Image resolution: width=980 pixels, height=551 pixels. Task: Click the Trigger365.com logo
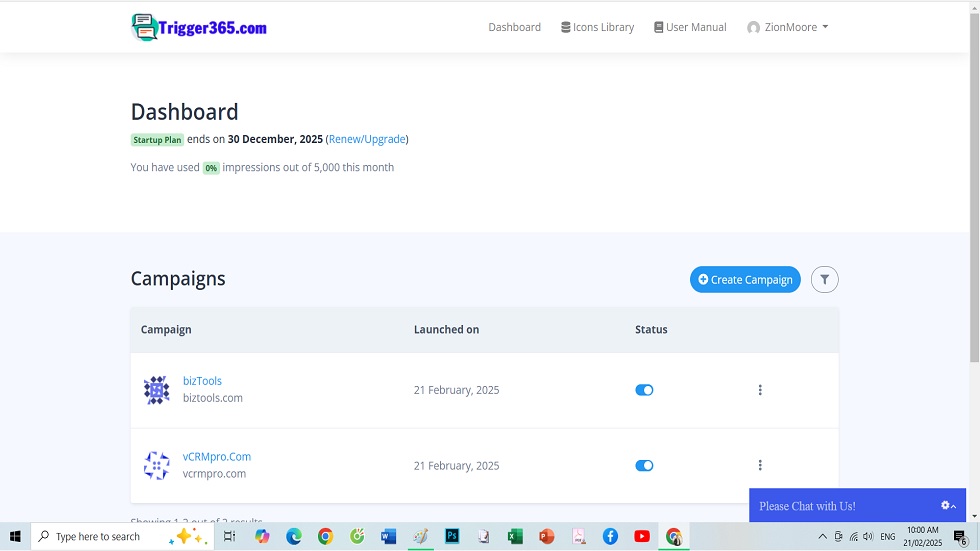199,27
